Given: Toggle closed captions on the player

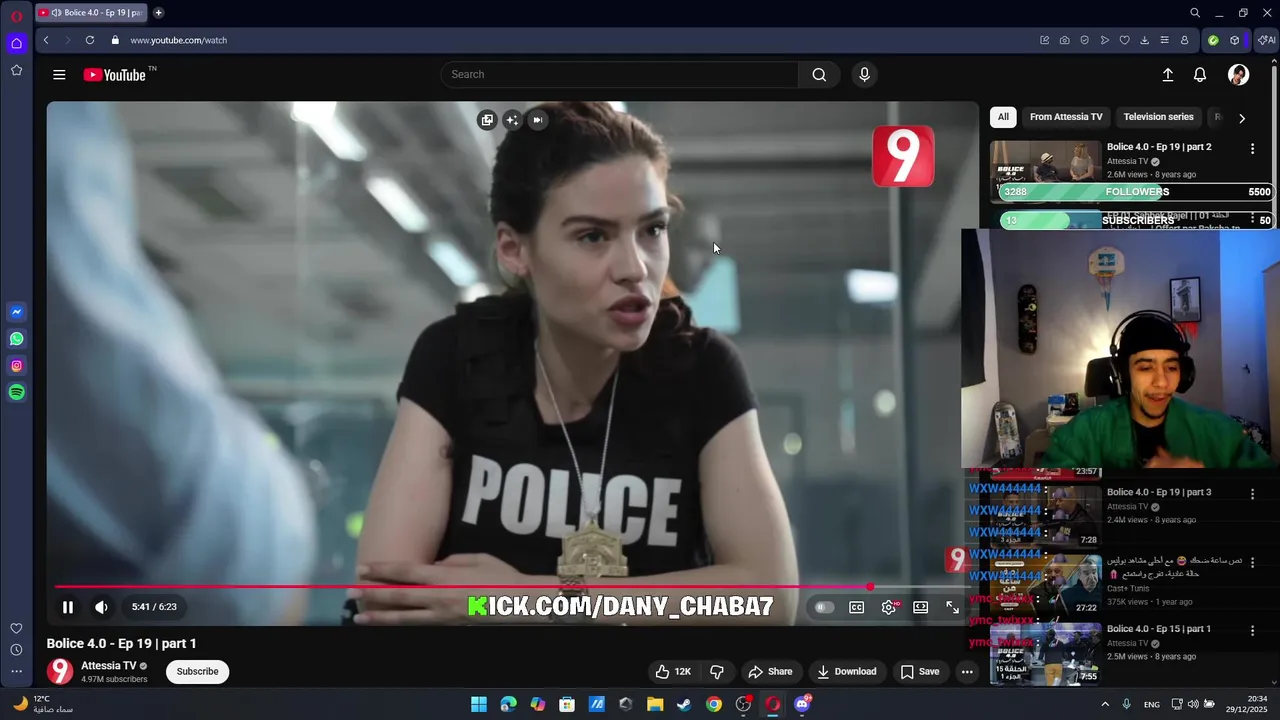Looking at the screenshot, I should (x=857, y=607).
